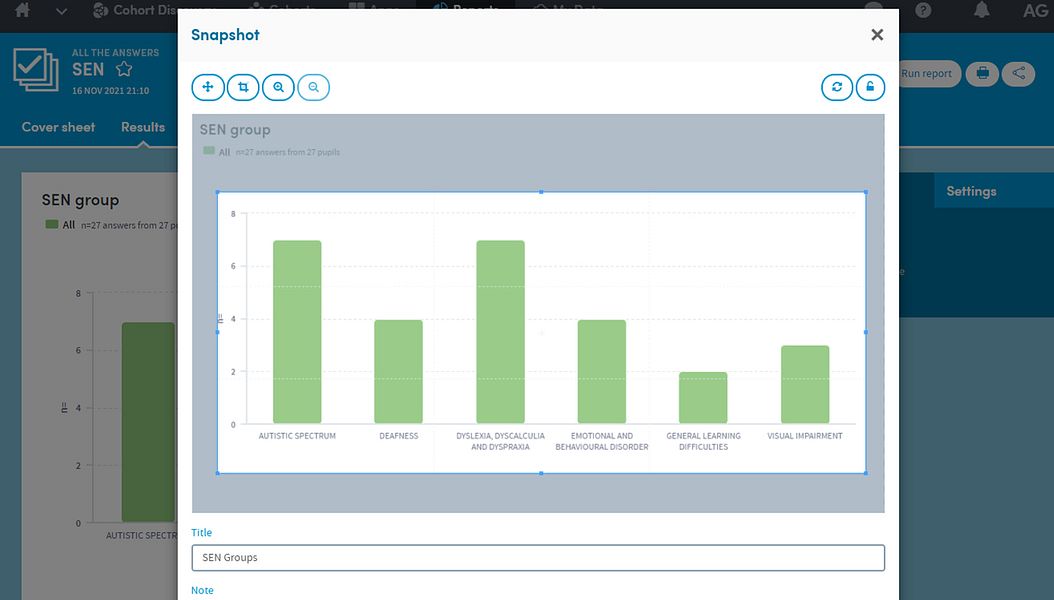Print the report with printer icon
1054x600 pixels.
[x=983, y=73]
